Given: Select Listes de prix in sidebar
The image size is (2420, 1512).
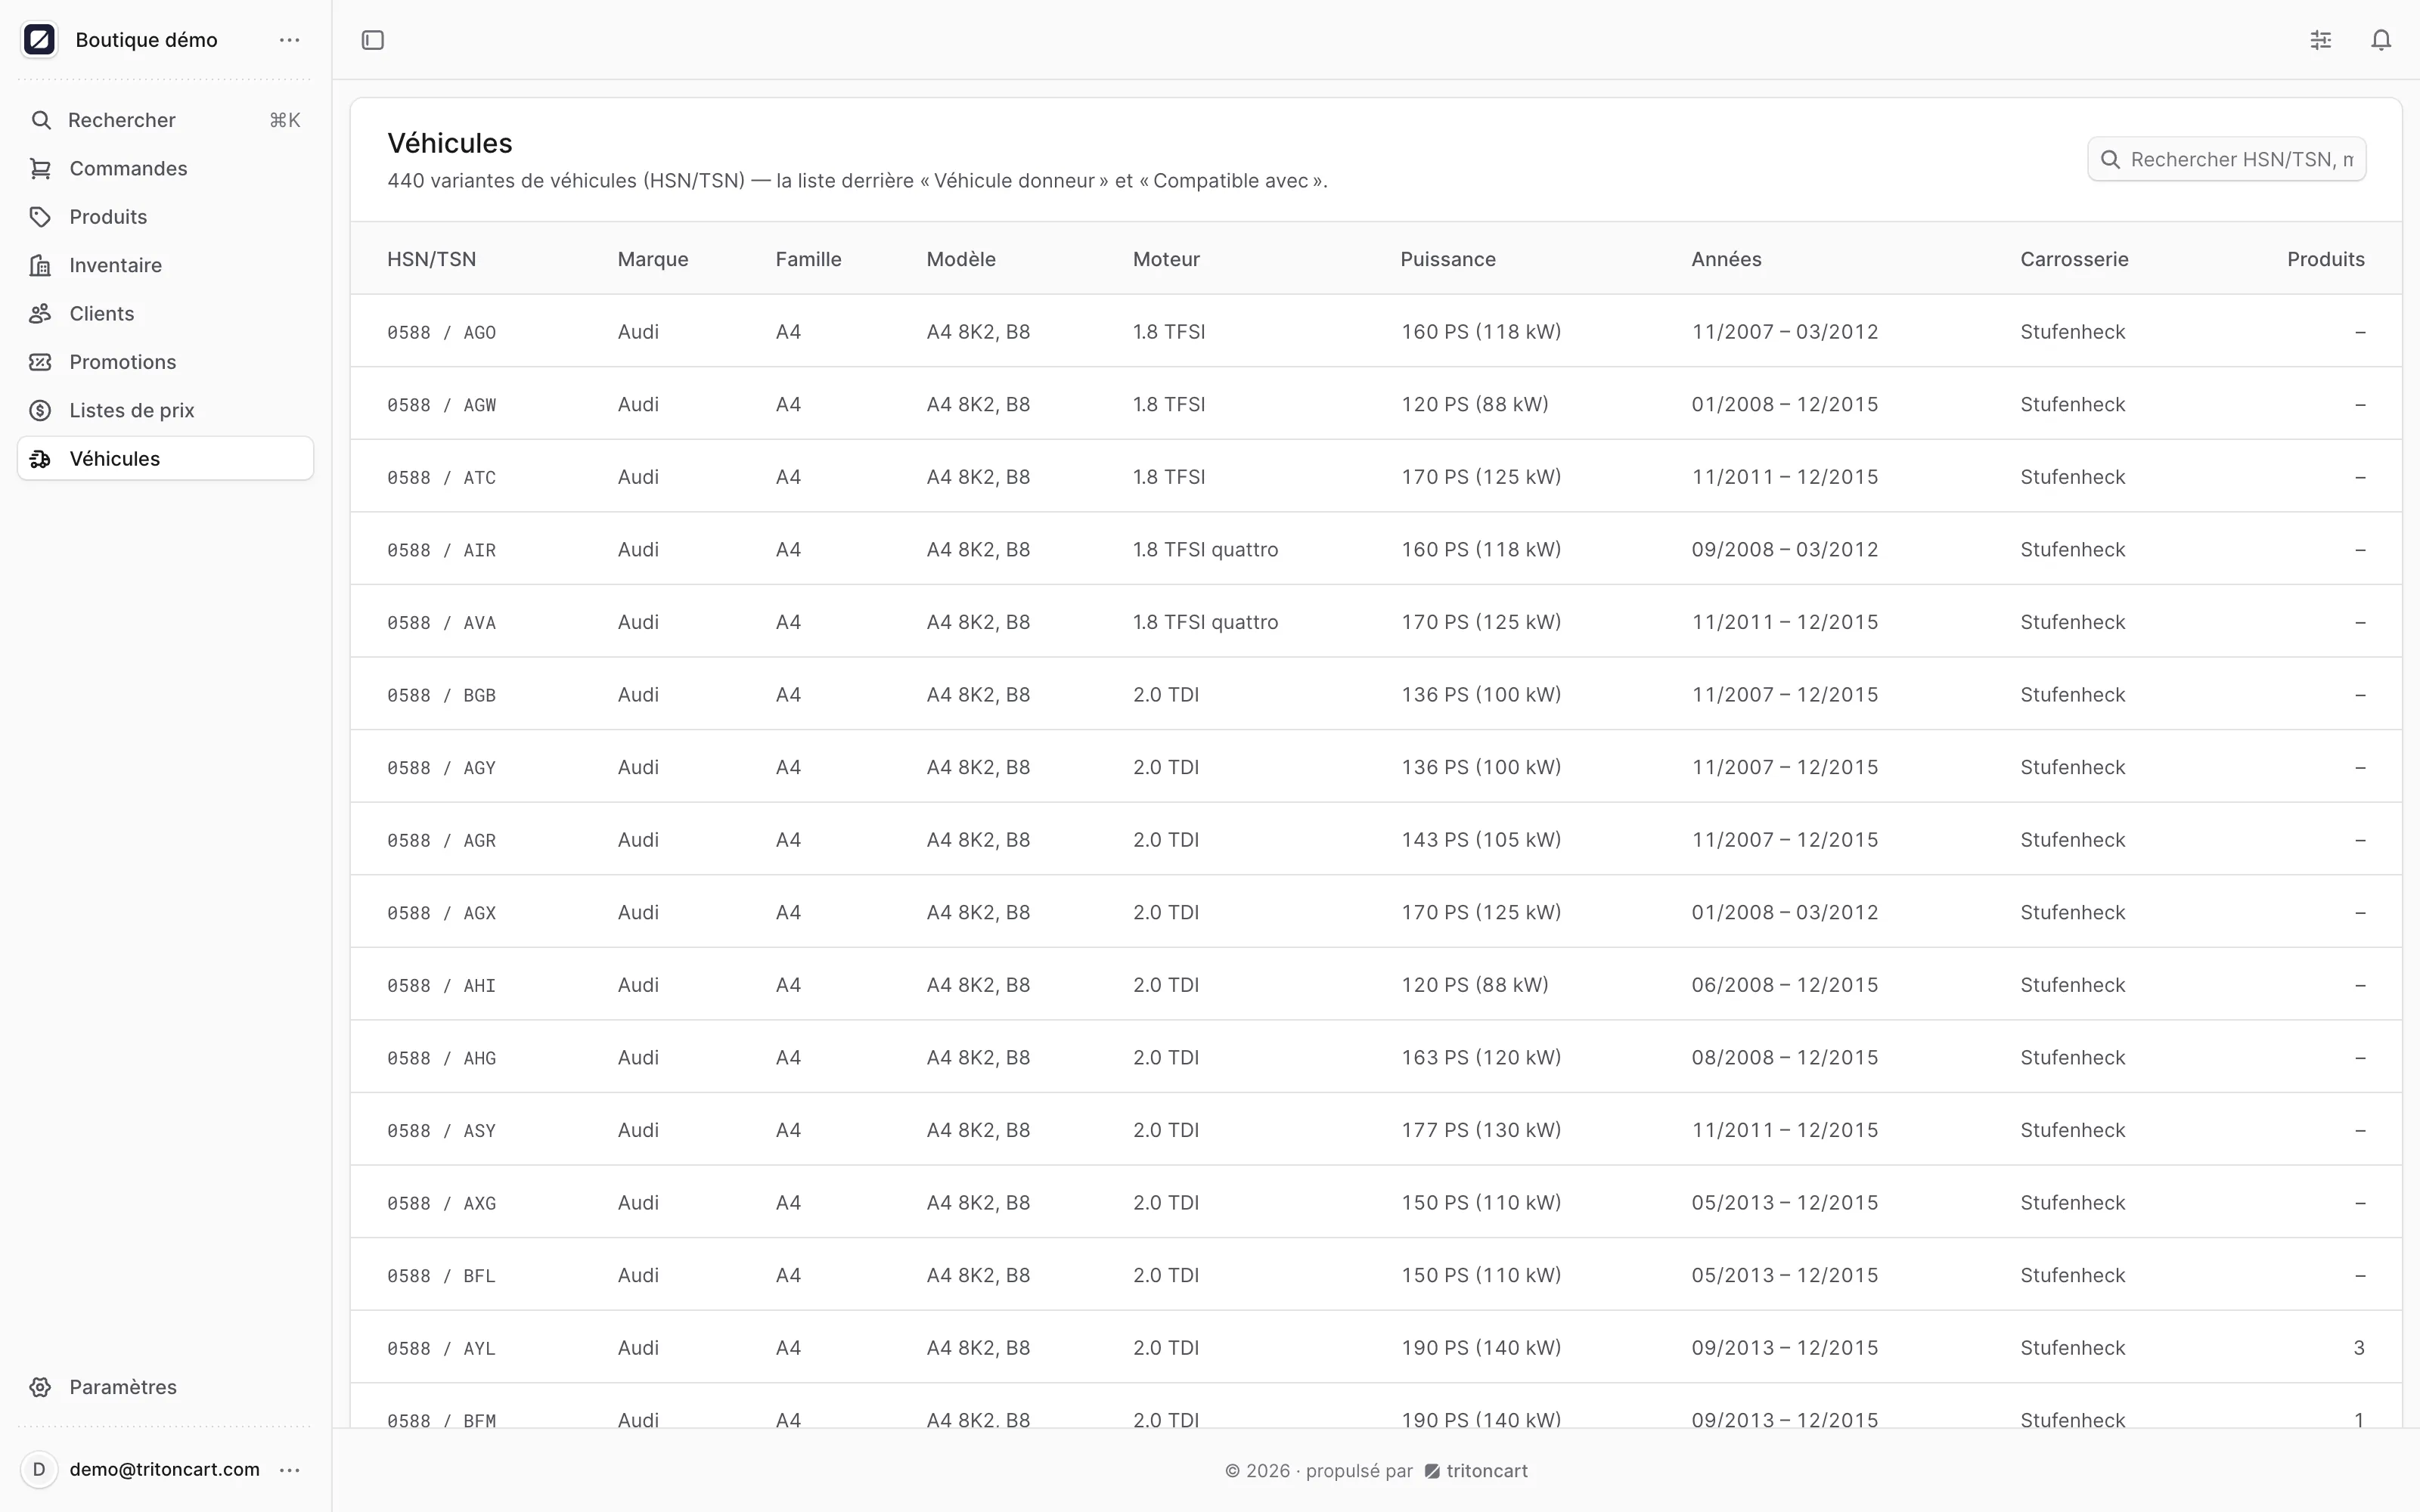Looking at the screenshot, I should click(x=165, y=410).
